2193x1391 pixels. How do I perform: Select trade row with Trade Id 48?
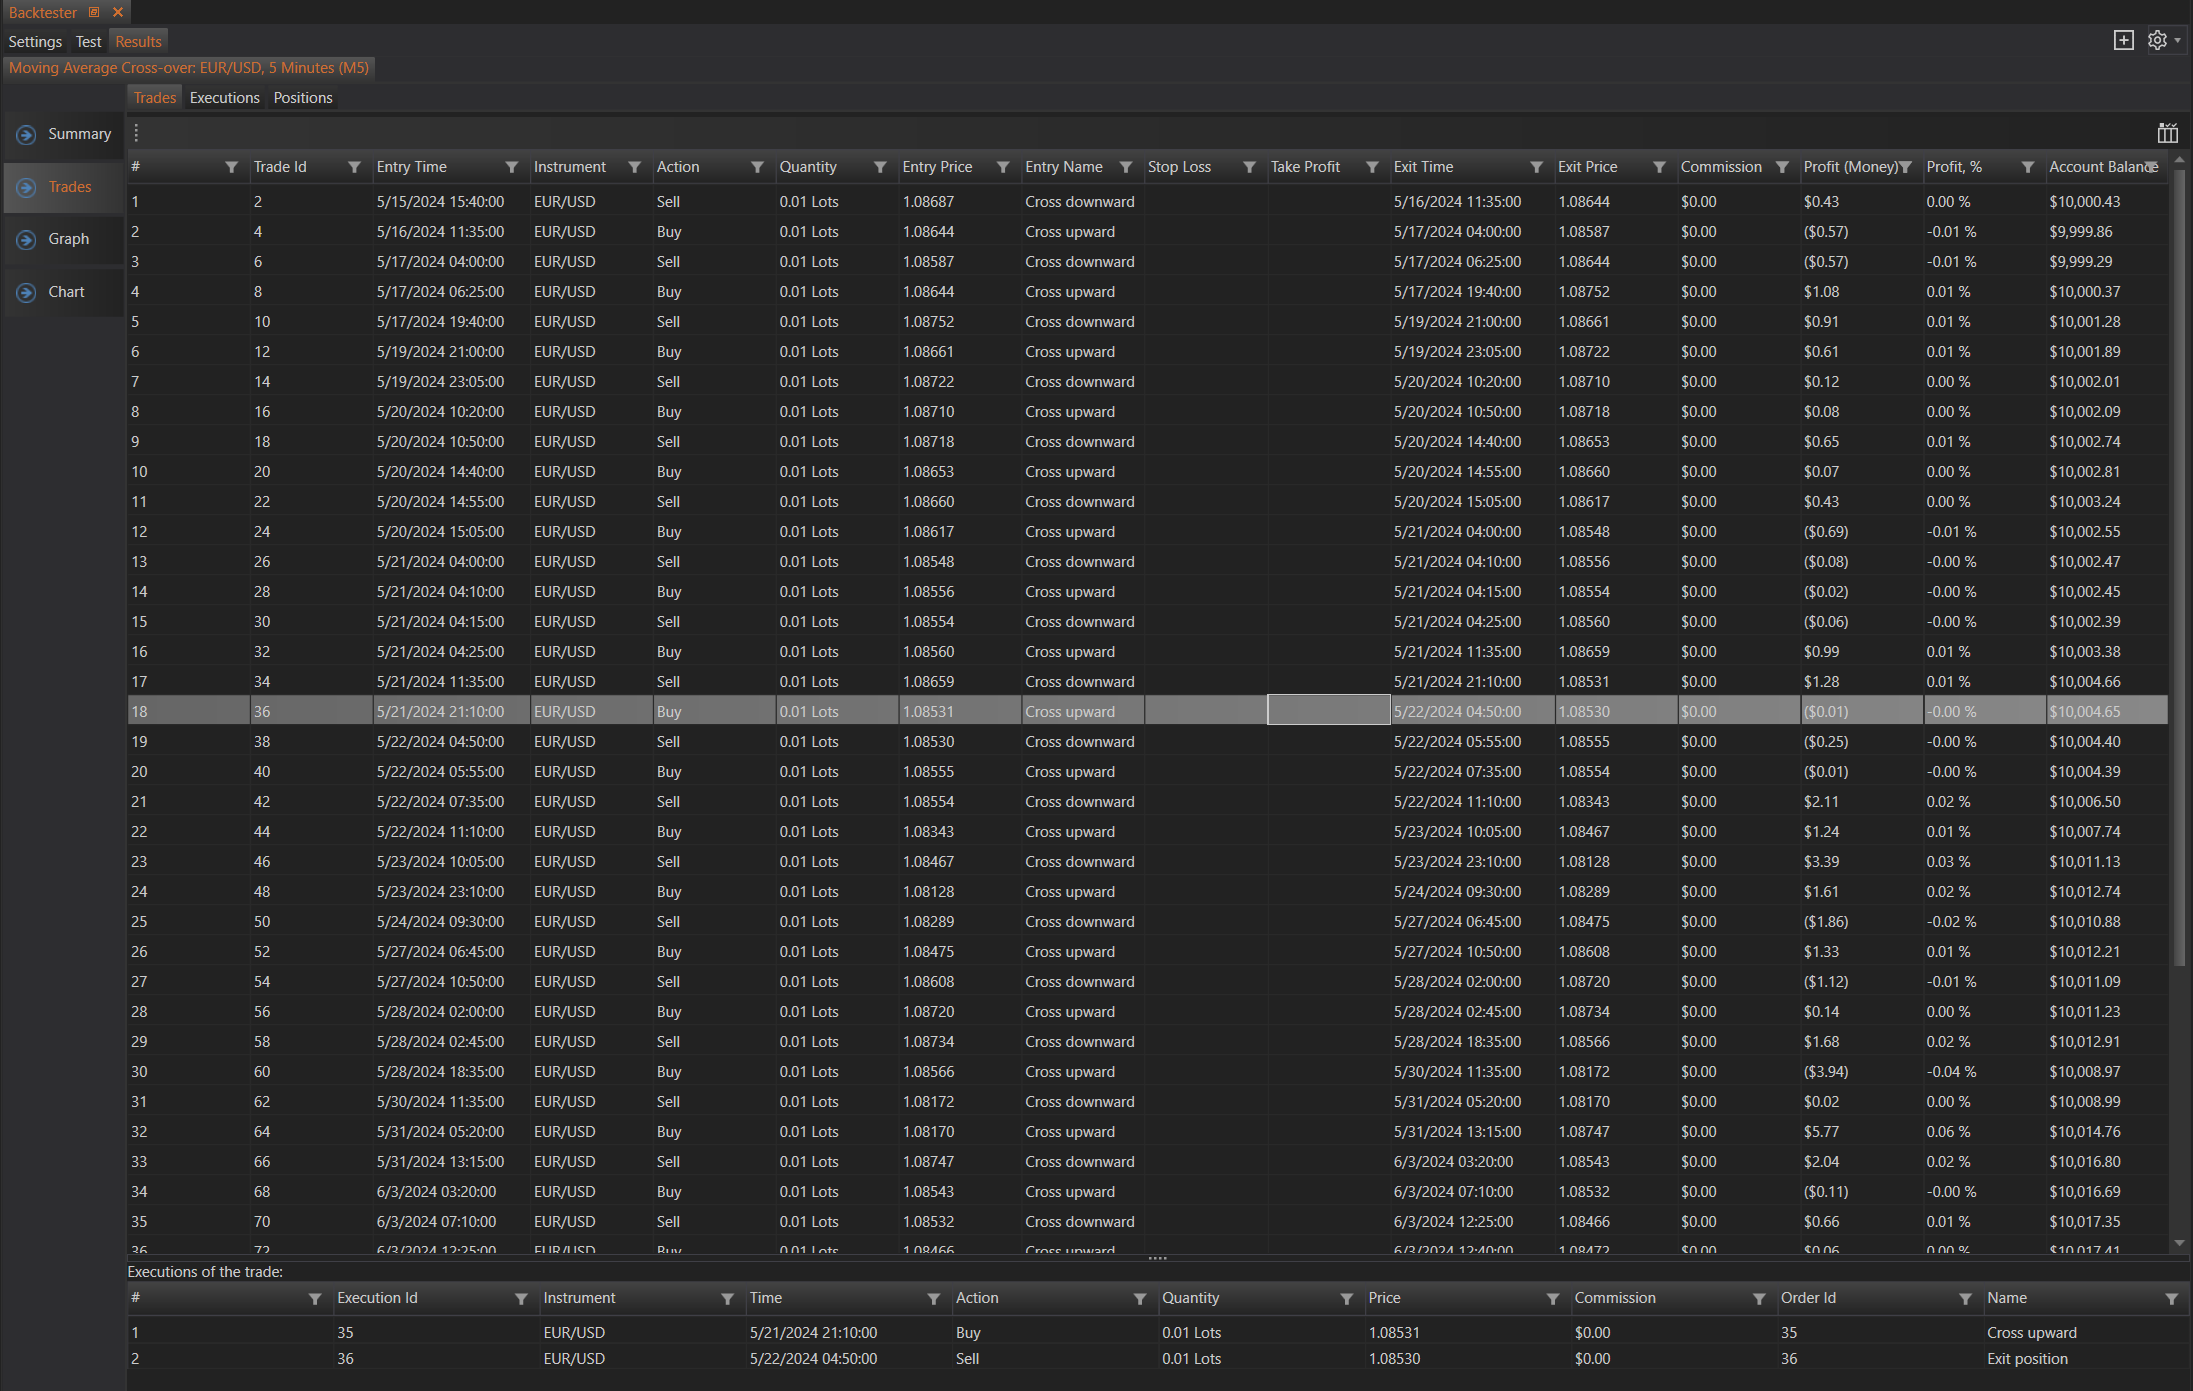point(262,892)
